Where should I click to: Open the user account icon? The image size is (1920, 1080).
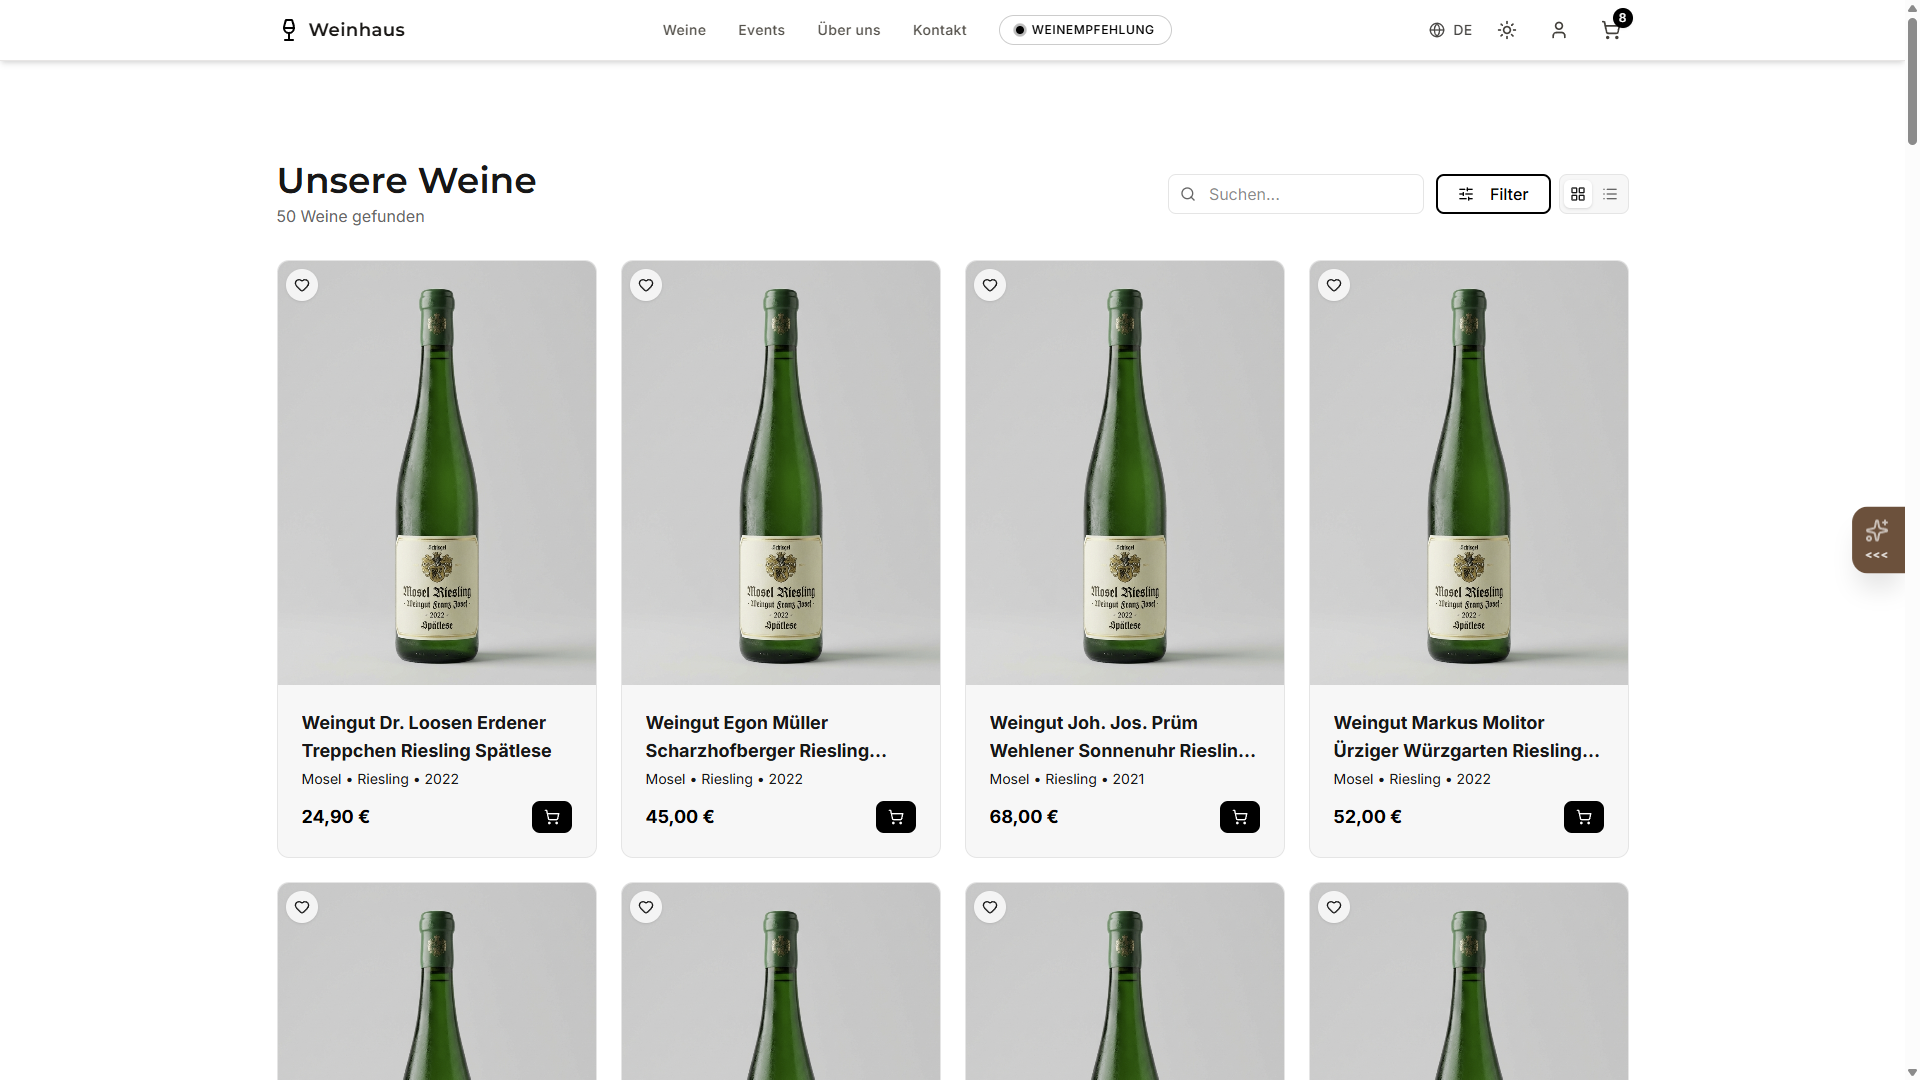1559,30
